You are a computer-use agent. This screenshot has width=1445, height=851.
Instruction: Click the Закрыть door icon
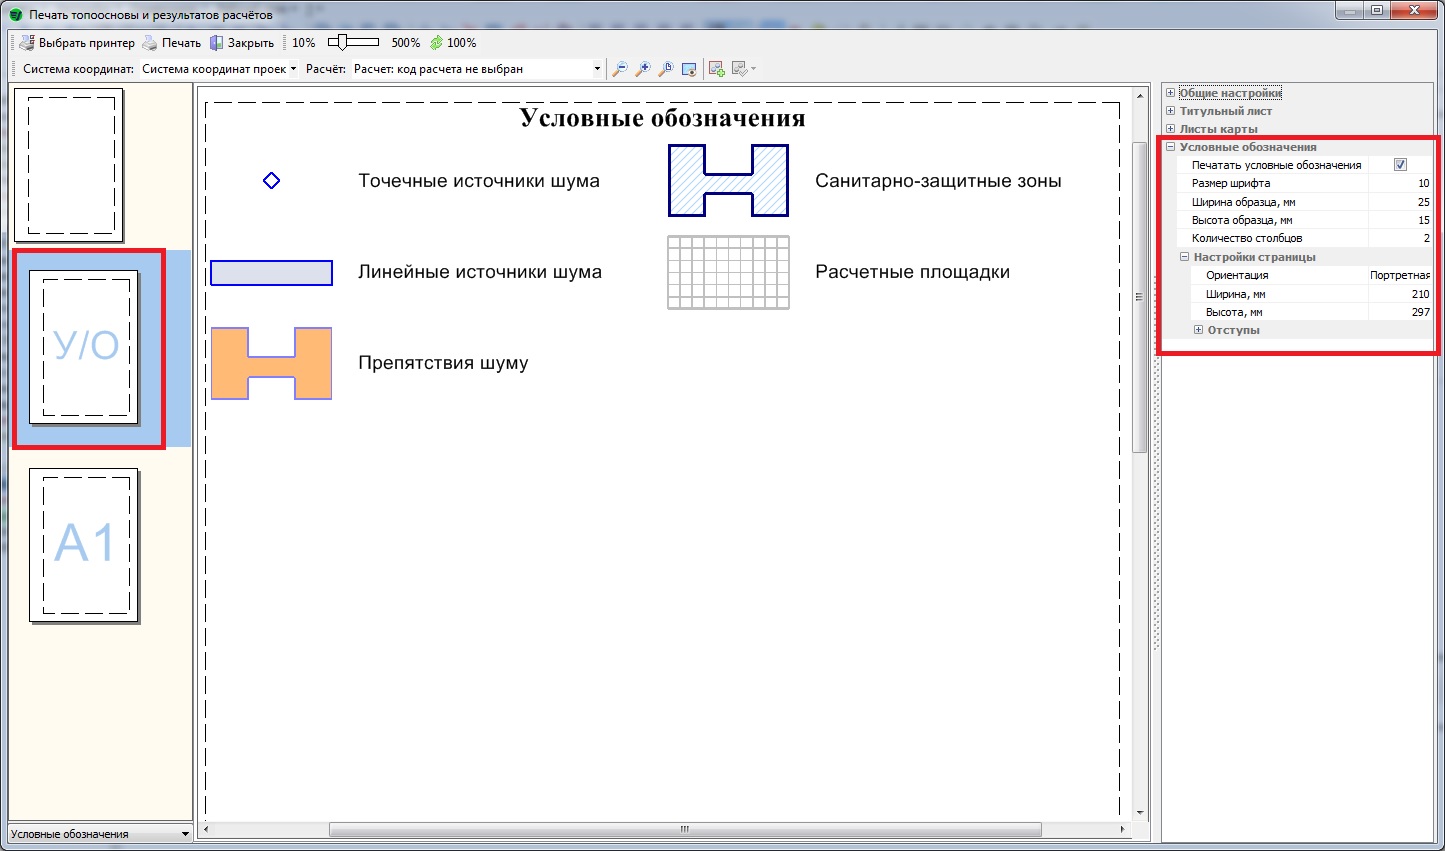(x=216, y=43)
